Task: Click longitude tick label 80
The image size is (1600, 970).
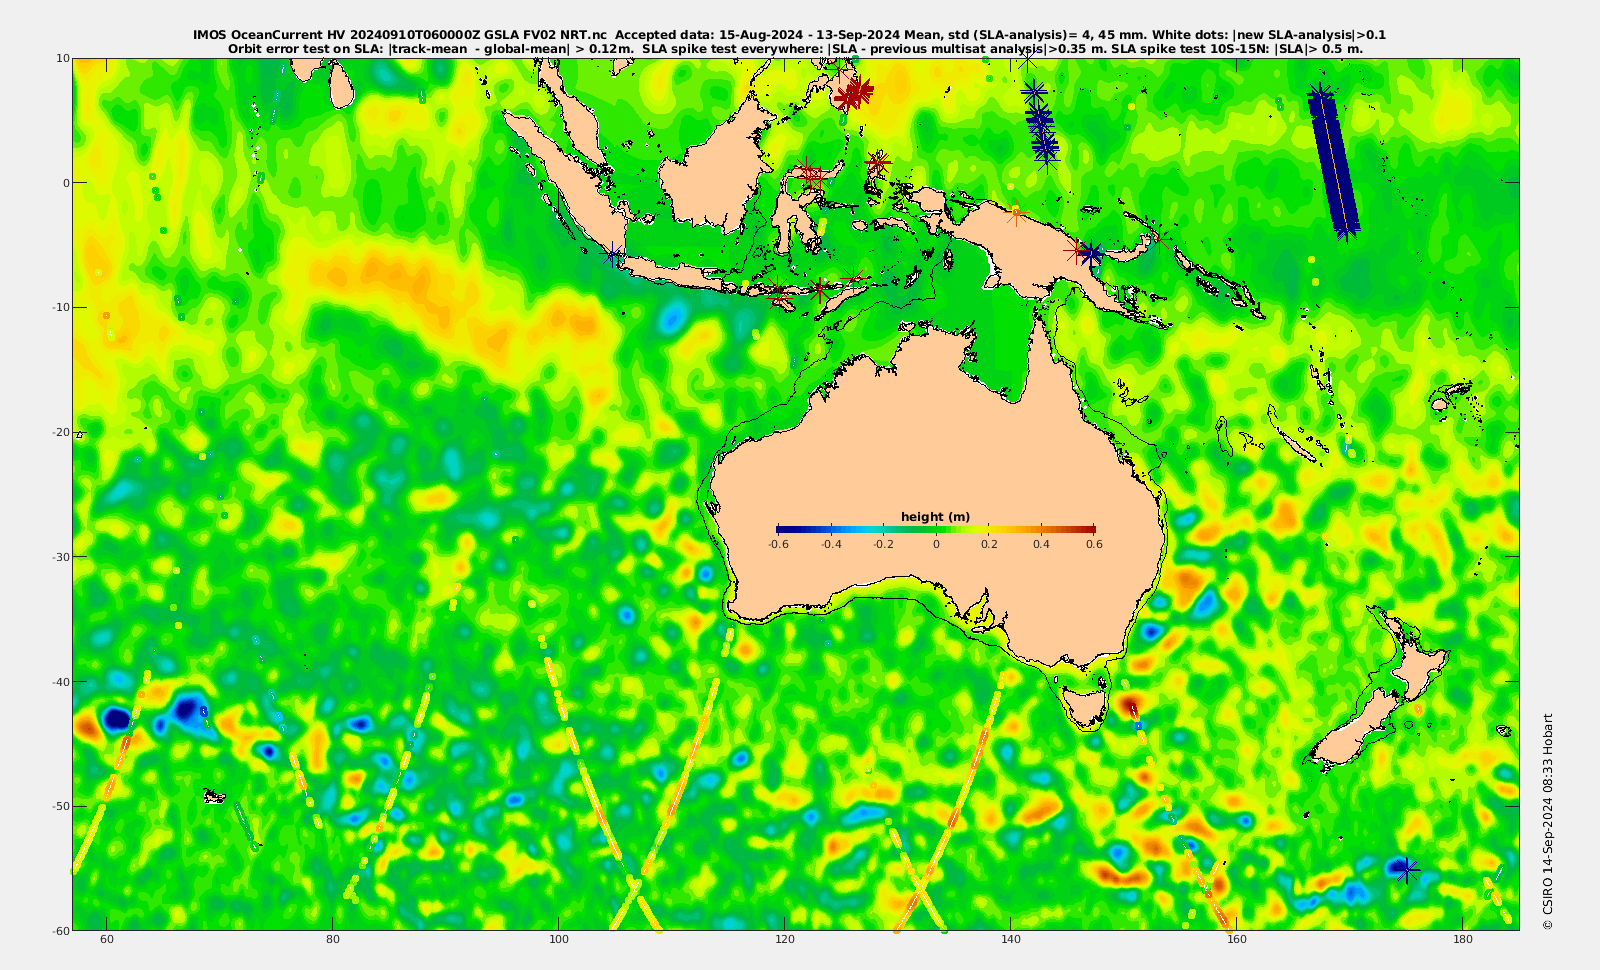Action: [x=333, y=940]
